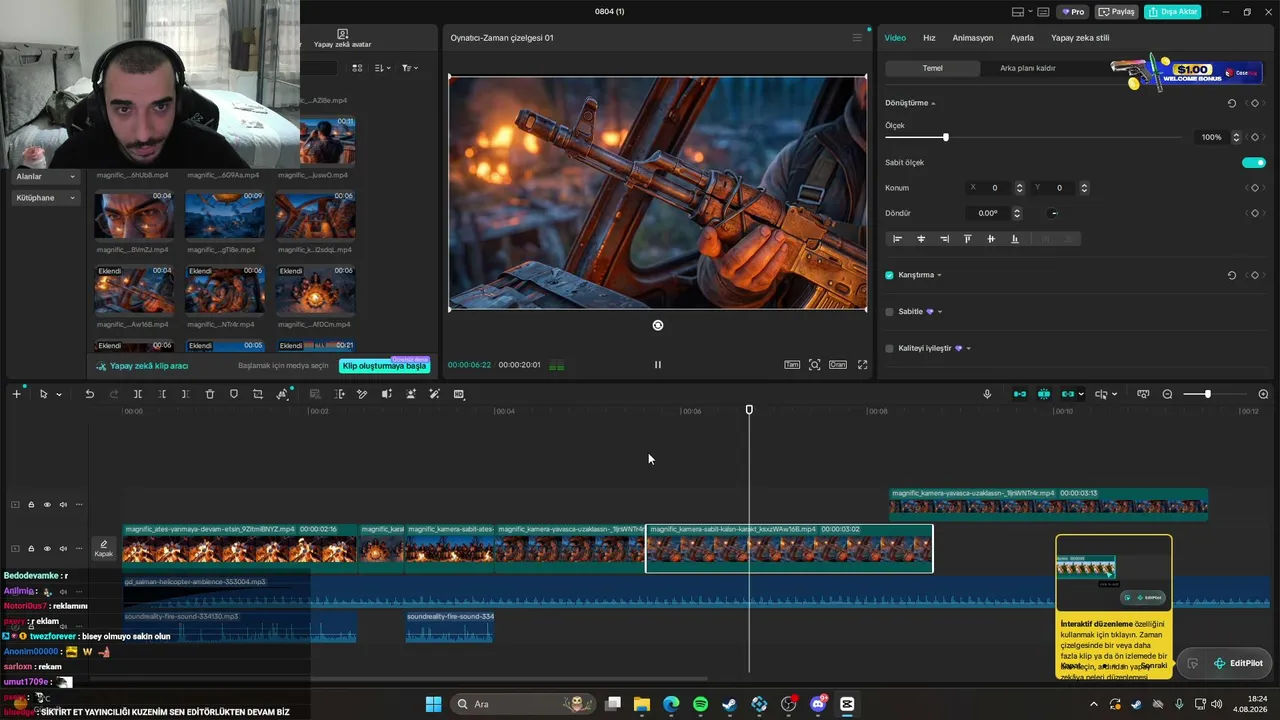Switch to the Animasyon tab
The width and height of the screenshot is (1280, 720).
(x=973, y=38)
